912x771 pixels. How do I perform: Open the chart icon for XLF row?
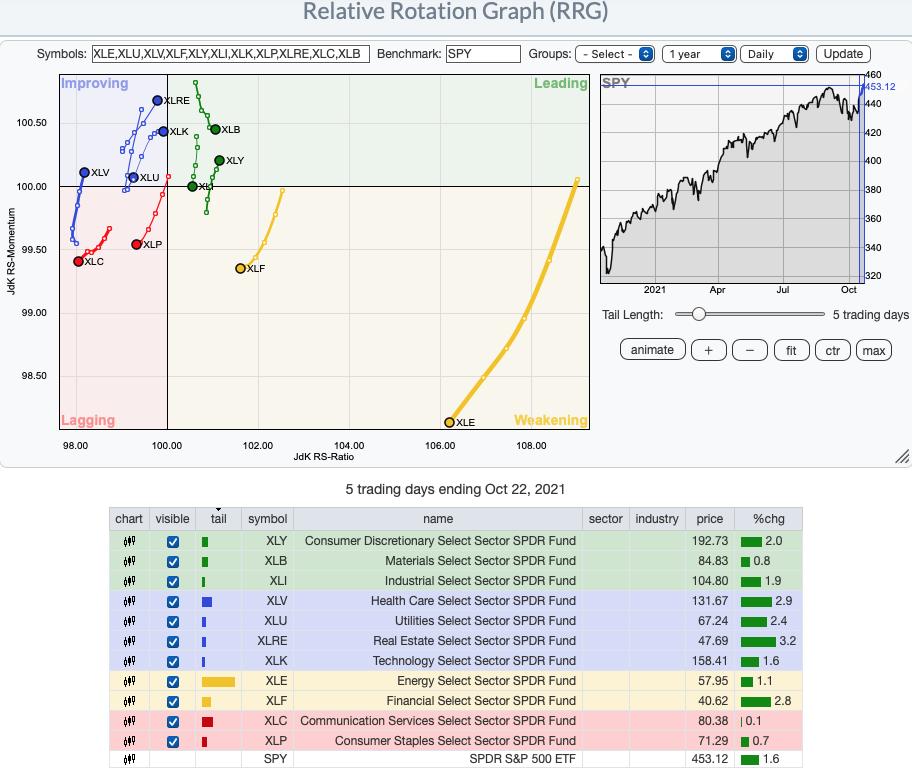click(x=129, y=701)
